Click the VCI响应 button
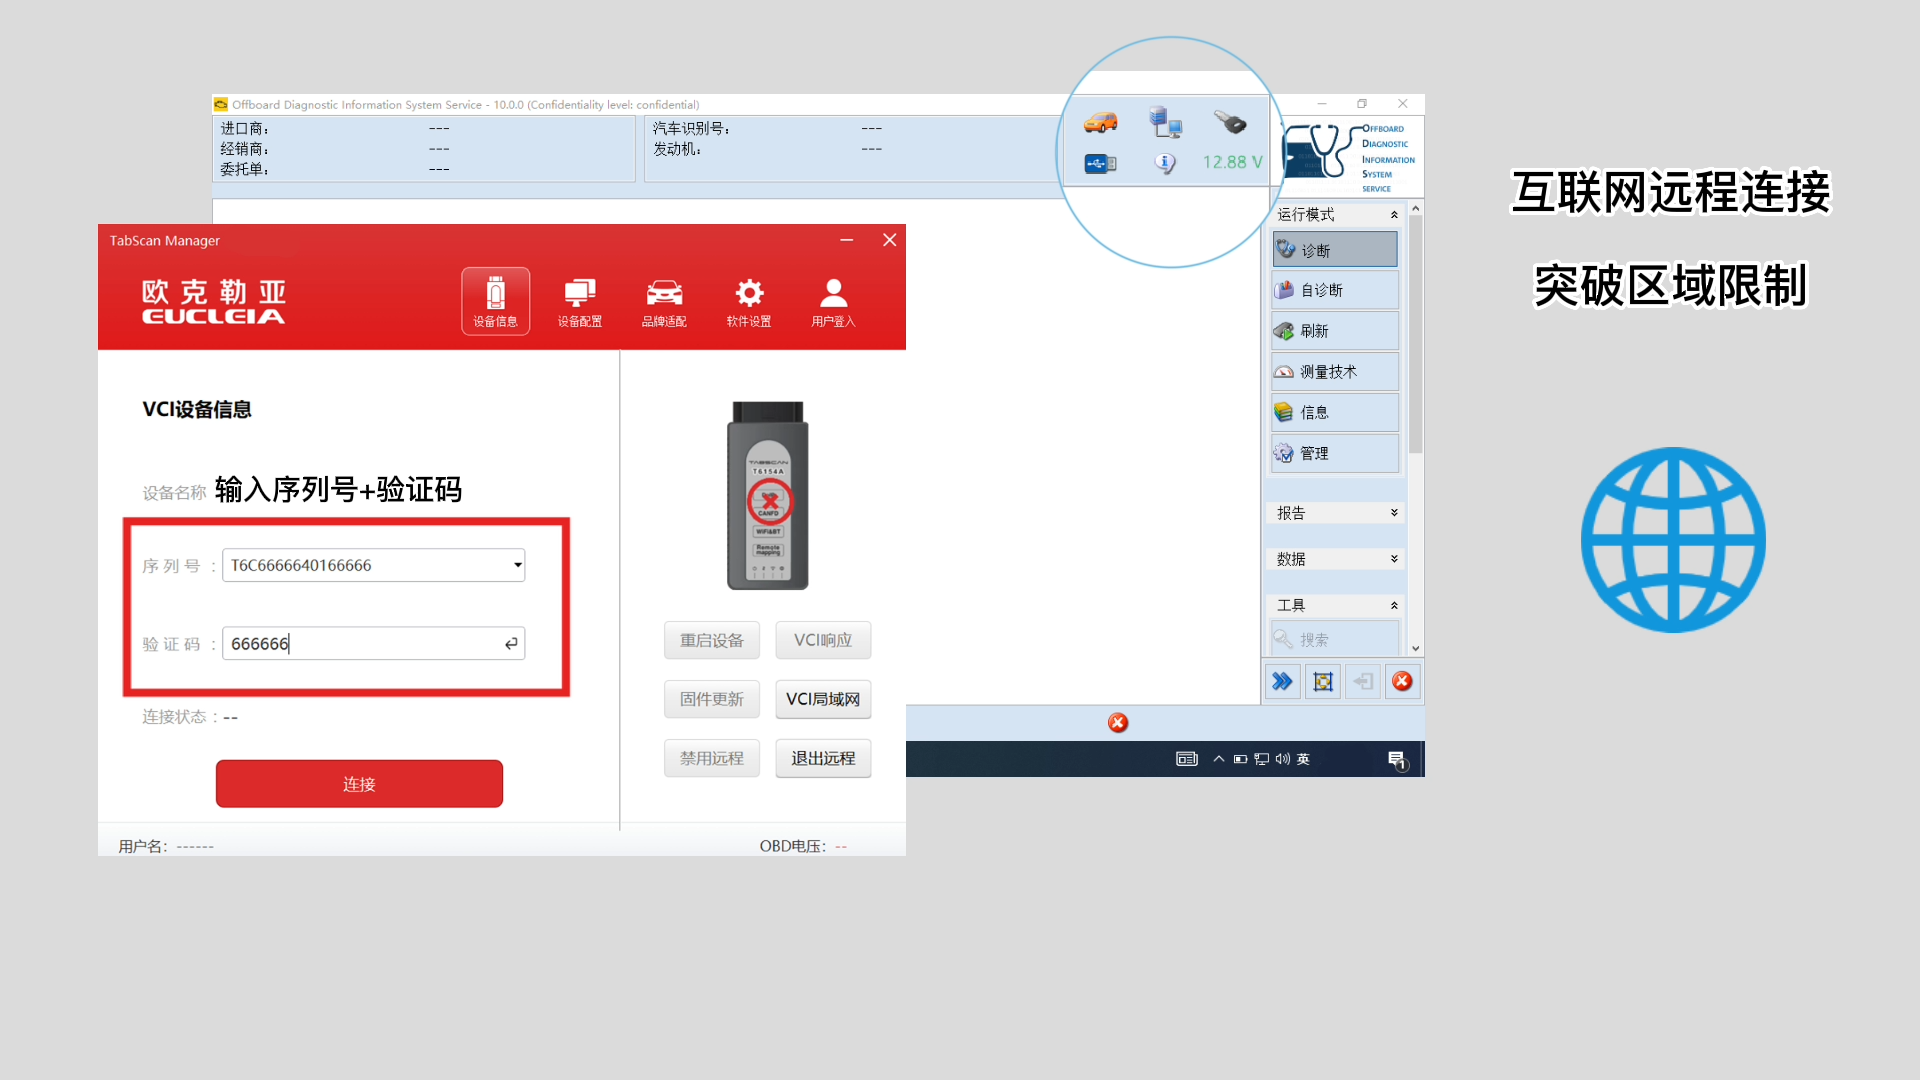The width and height of the screenshot is (1920, 1080). [823, 640]
